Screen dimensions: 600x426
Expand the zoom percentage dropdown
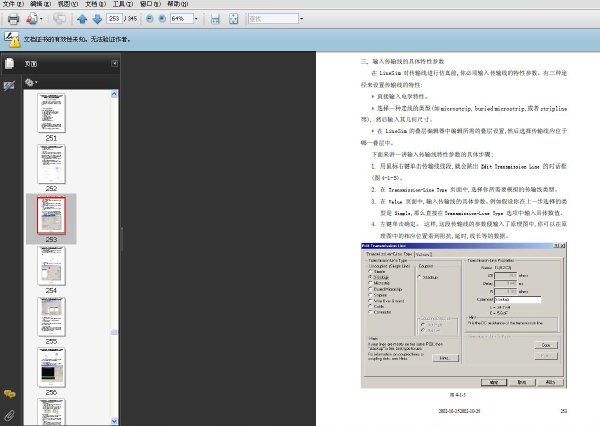coord(196,19)
